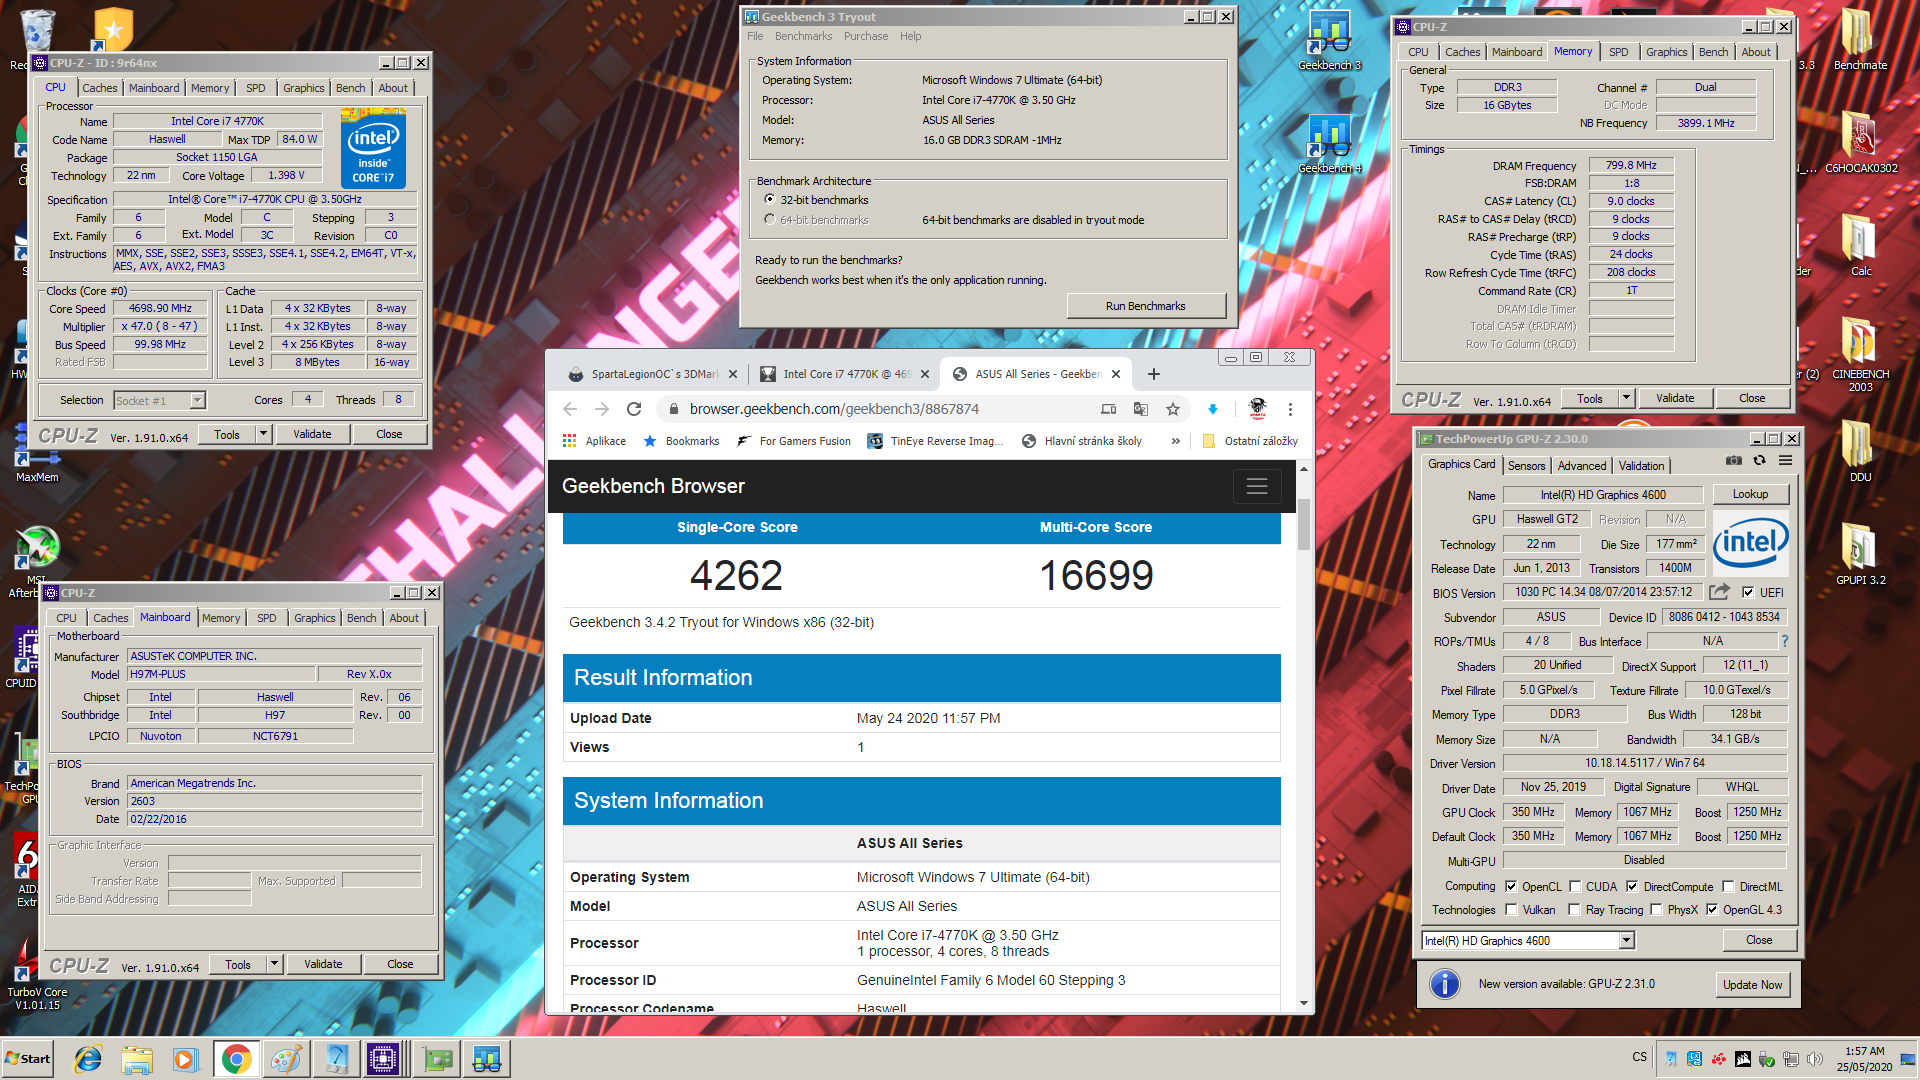Expand Tools arrow in Memory CPU-Z window

(1626, 398)
